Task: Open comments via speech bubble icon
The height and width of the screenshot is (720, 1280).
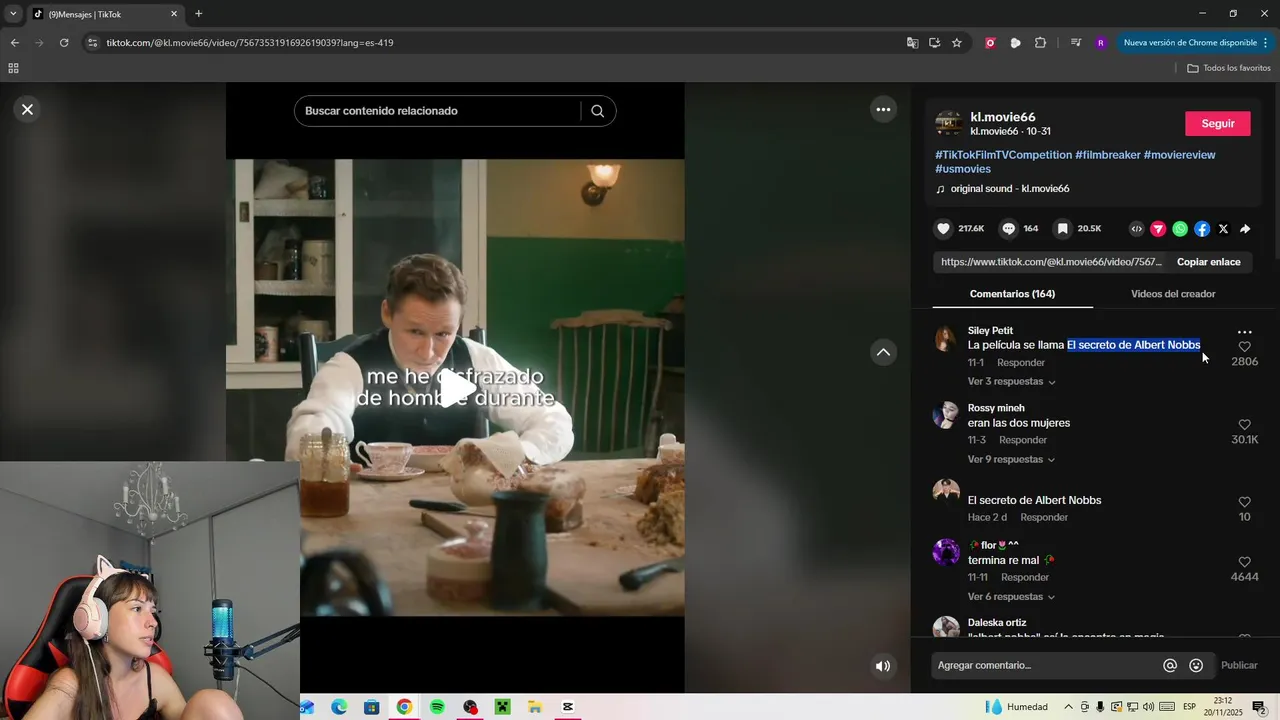Action: pos(1008,229)
